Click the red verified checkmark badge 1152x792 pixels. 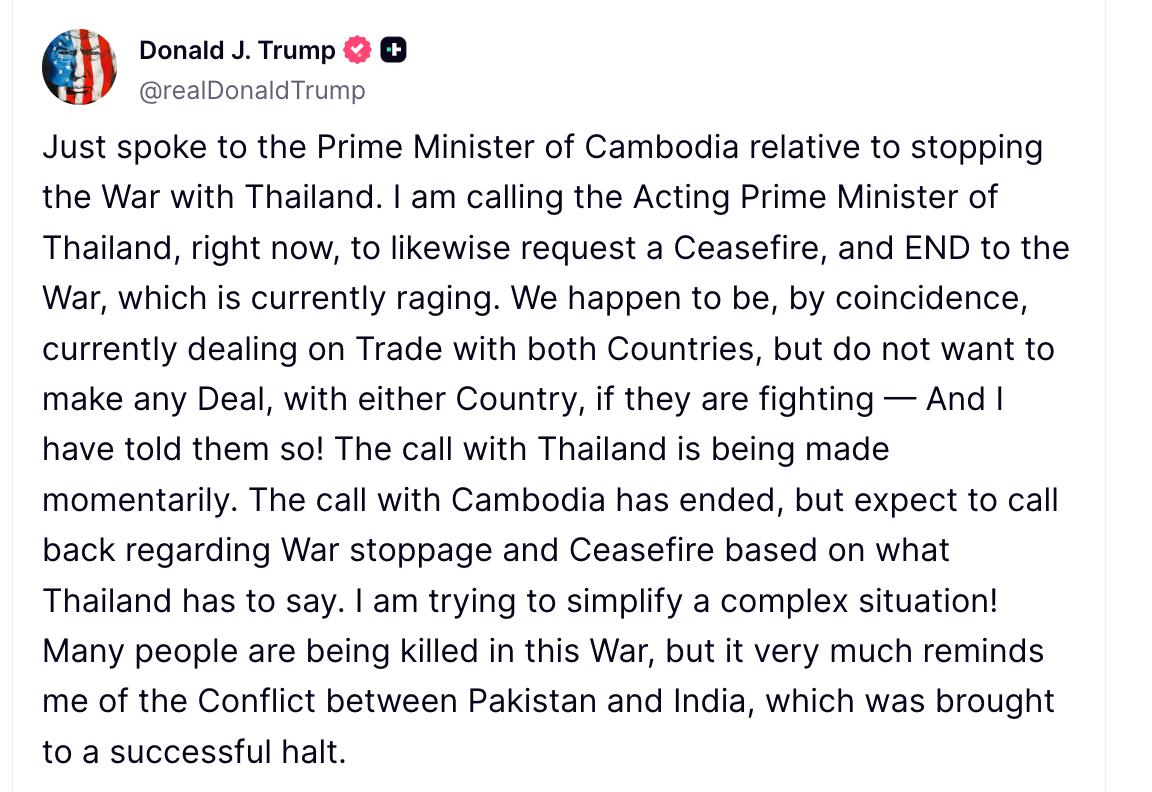tap(357, 50)
